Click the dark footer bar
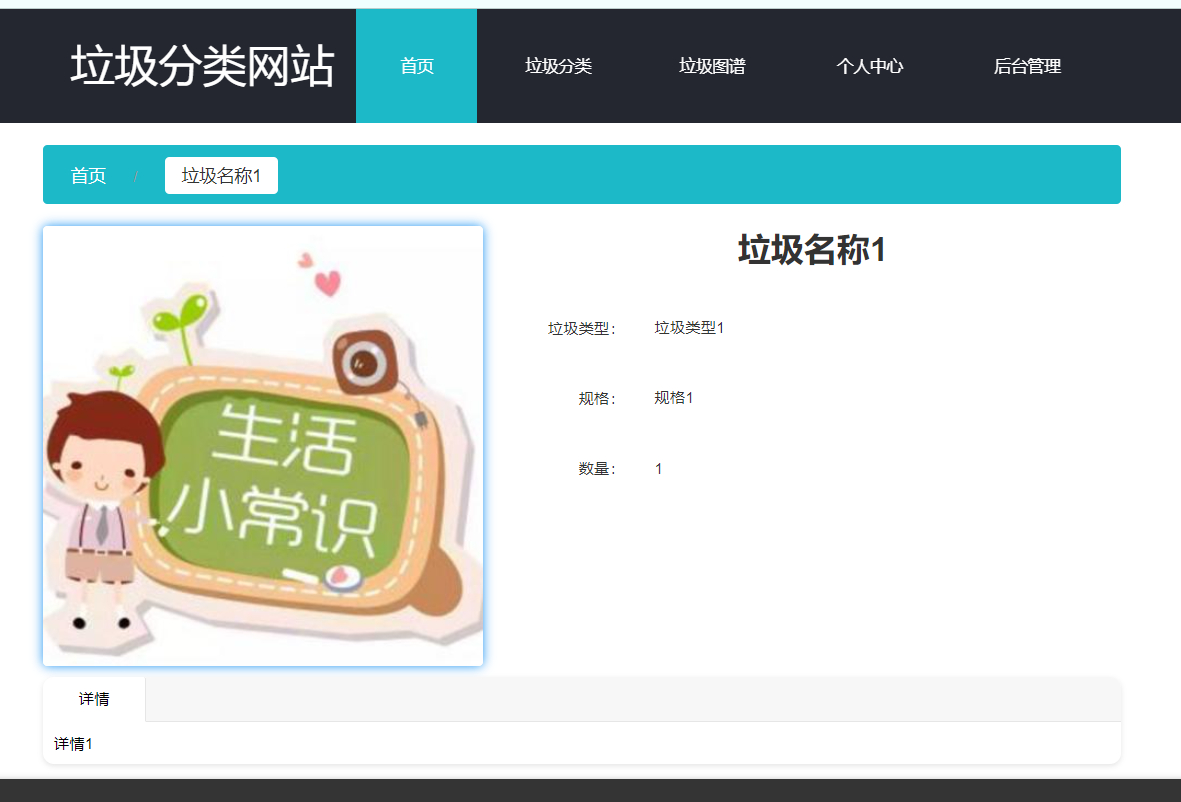The height and width of the screenshot is (802, 1181). coord(590,790)
